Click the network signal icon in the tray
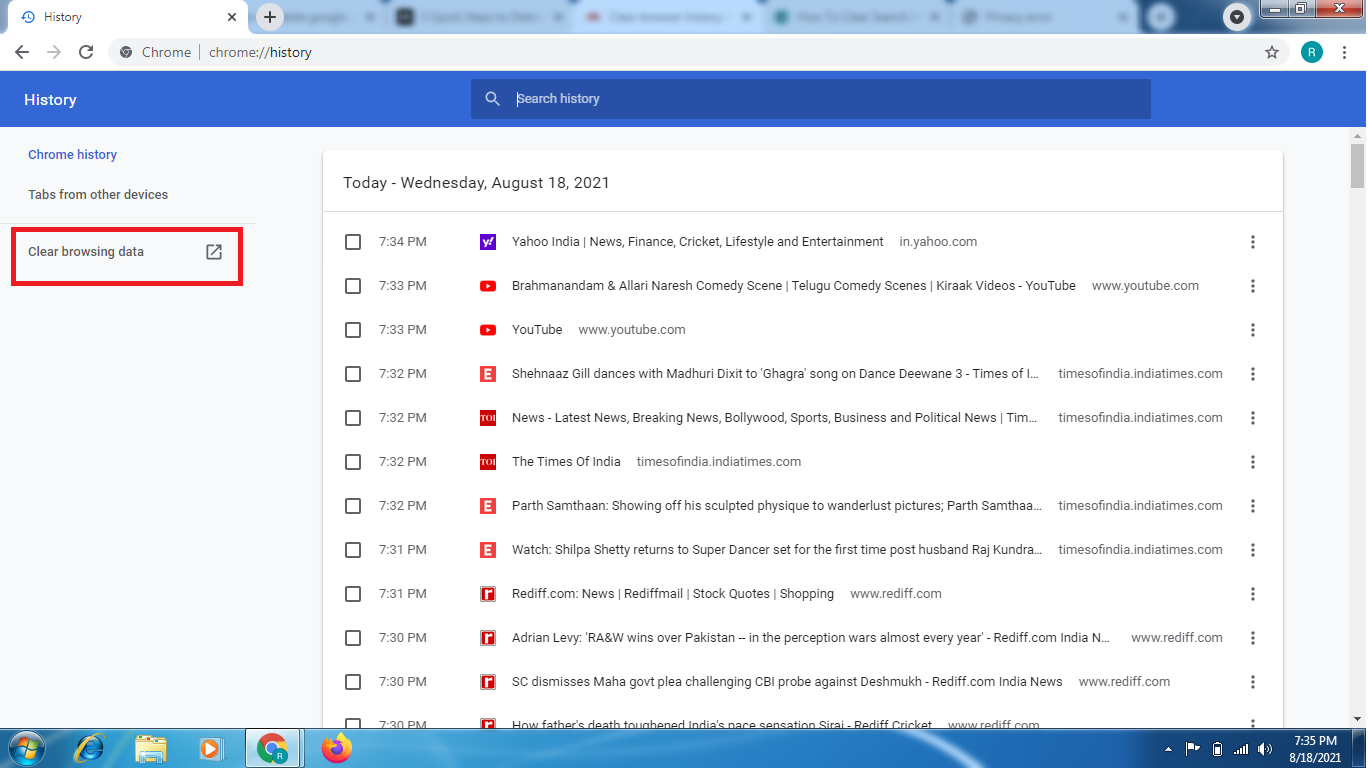Screen dimensions: 1368x768 1241,749
